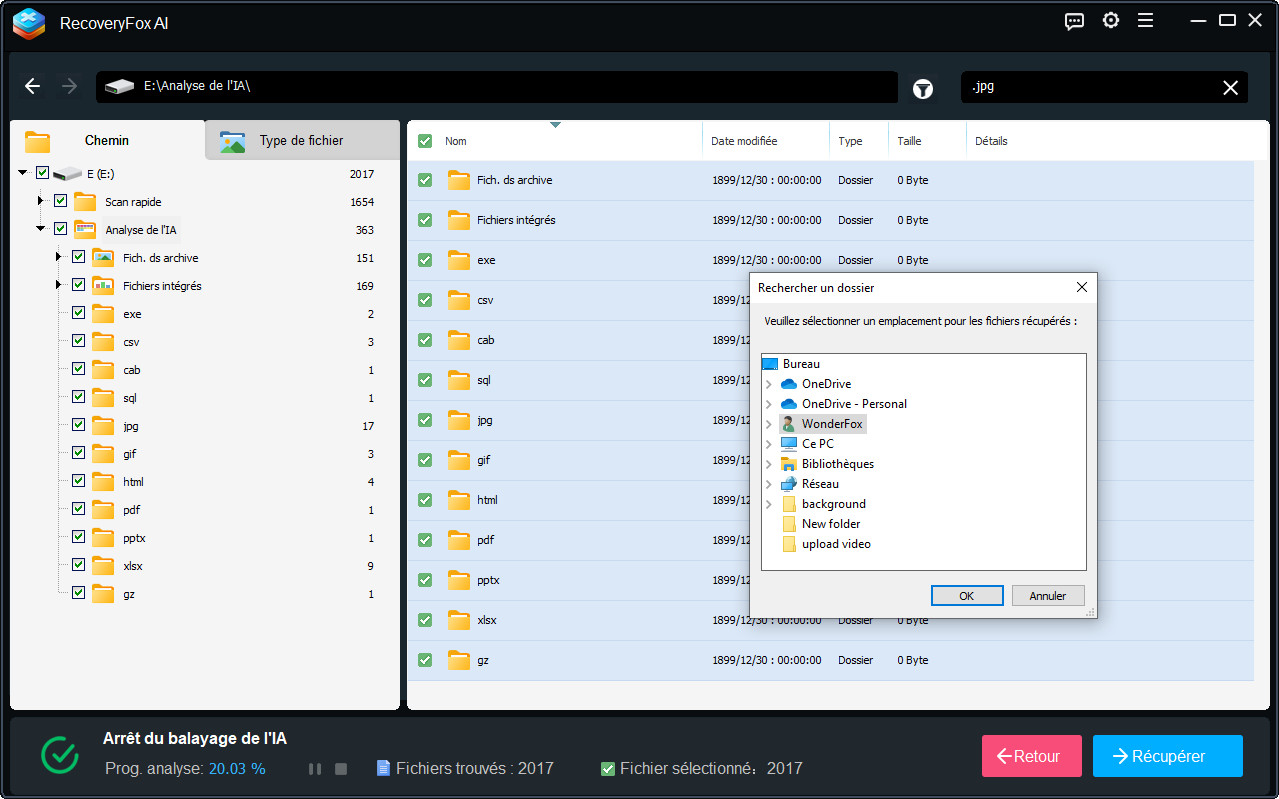Image resolution: width=1279 pixels, height=799 pixels.
Task: Expand Fich. ds archive tree node
Action: point(59,257)
